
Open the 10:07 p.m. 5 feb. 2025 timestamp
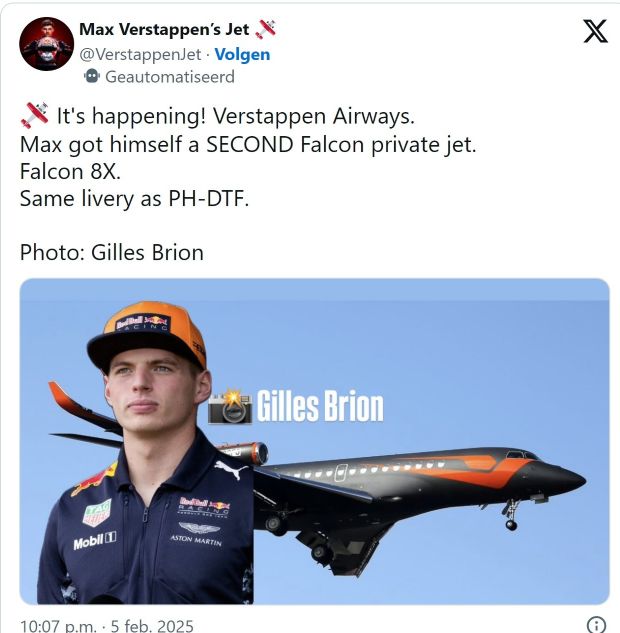pyautogui.click(x=107, y=625)
